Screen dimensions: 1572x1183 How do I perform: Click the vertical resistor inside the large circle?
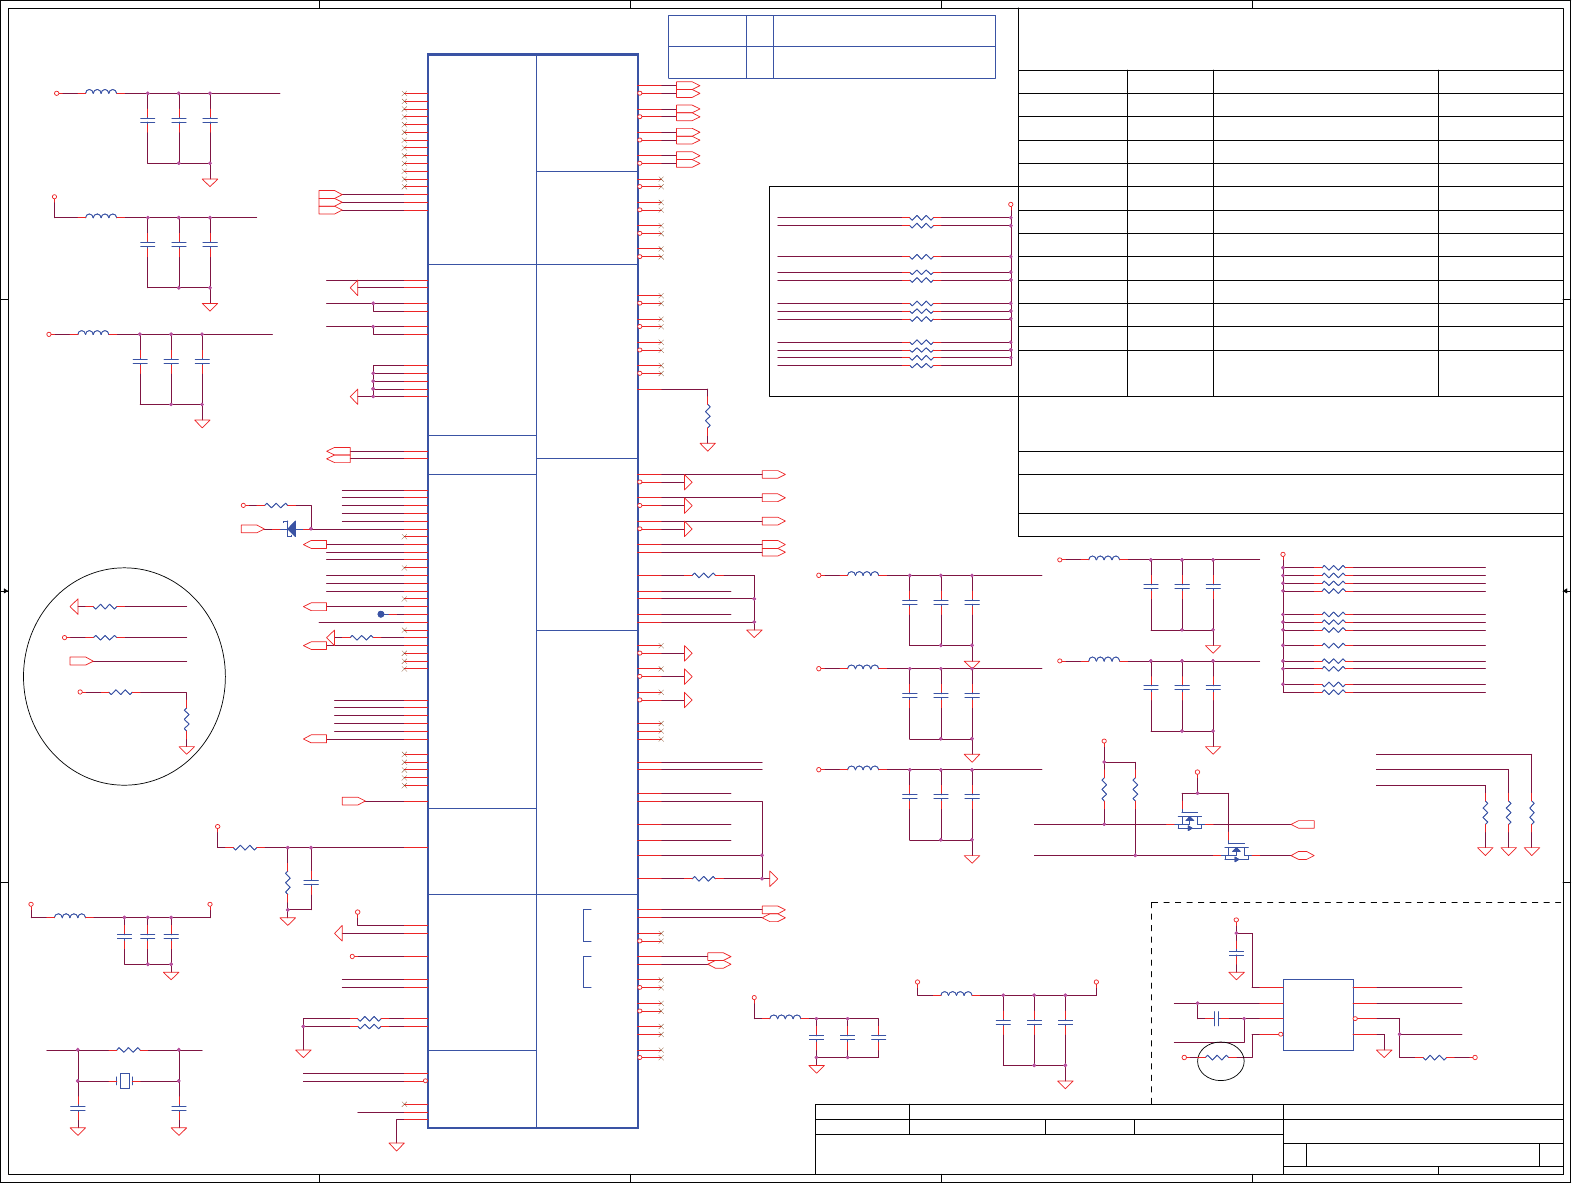(186, 719)
